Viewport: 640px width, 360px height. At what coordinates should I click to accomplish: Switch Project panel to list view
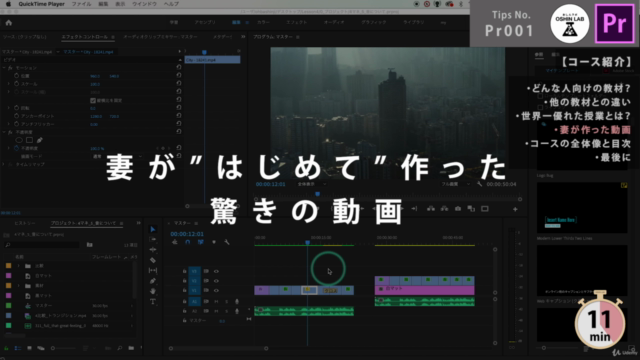18,348
